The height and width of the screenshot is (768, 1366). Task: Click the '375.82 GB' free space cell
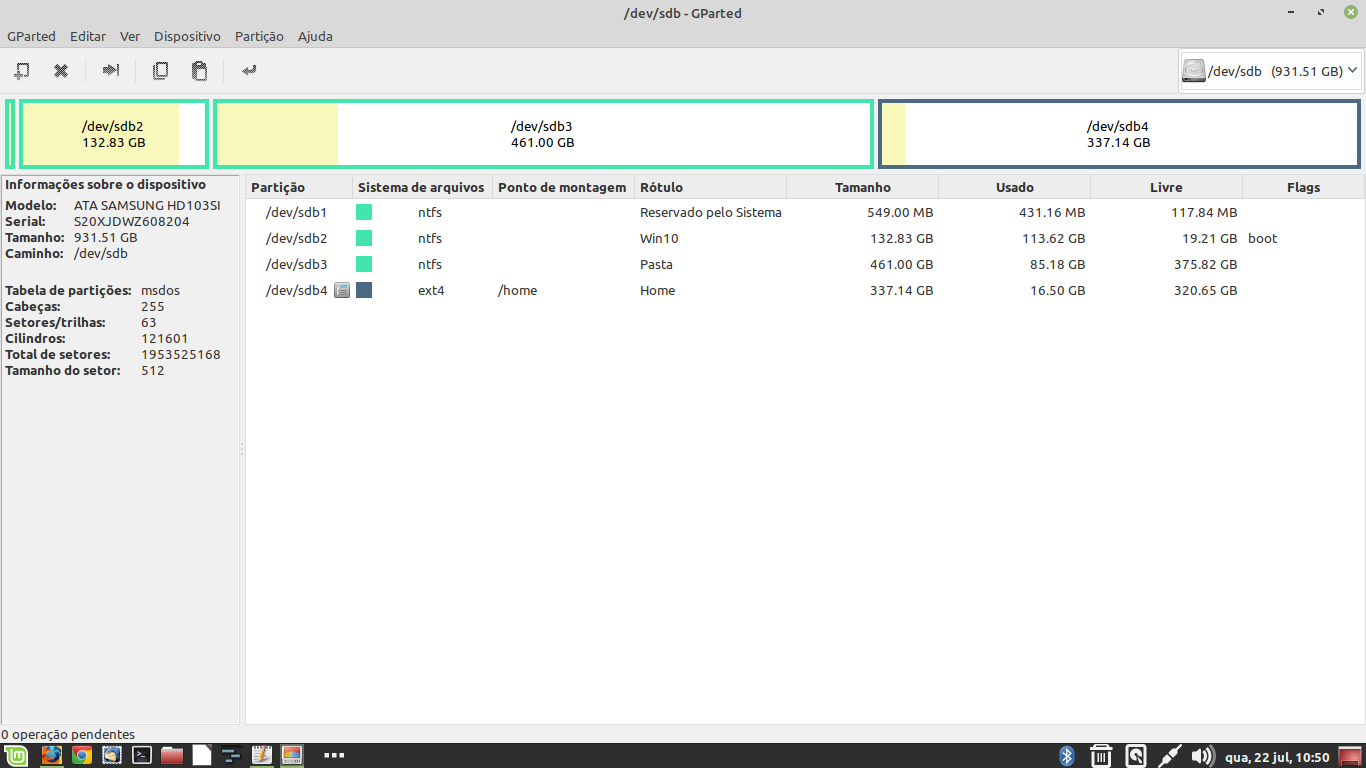(1204, 264)
